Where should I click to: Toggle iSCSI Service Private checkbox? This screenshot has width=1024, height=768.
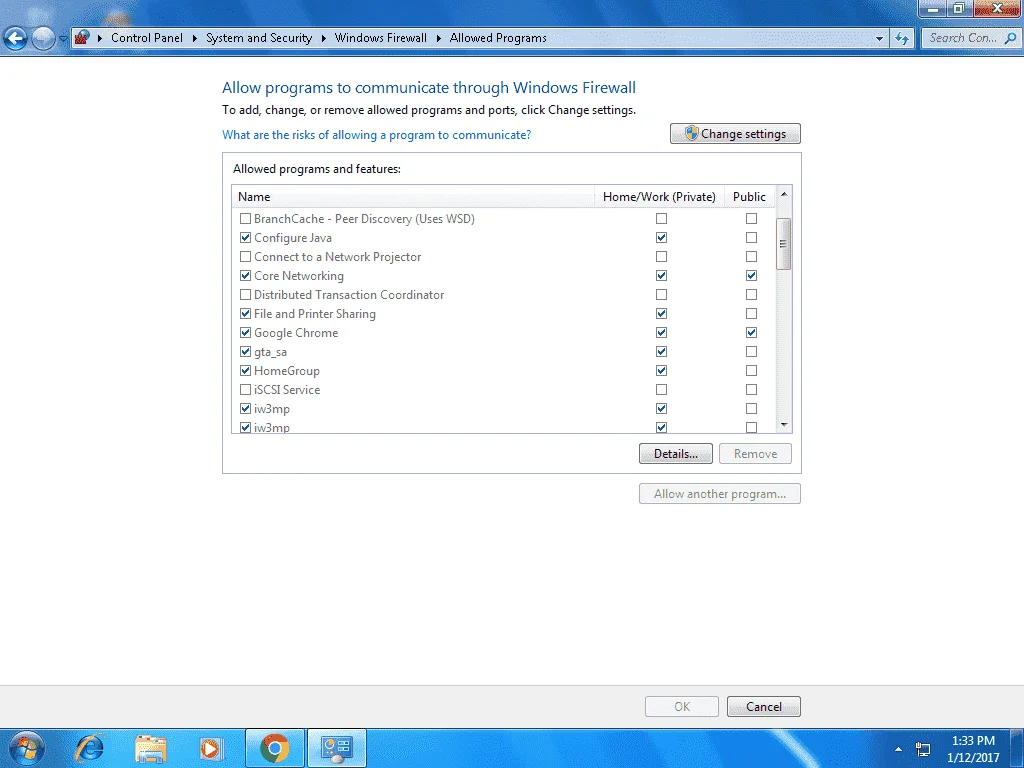point(662,389)
